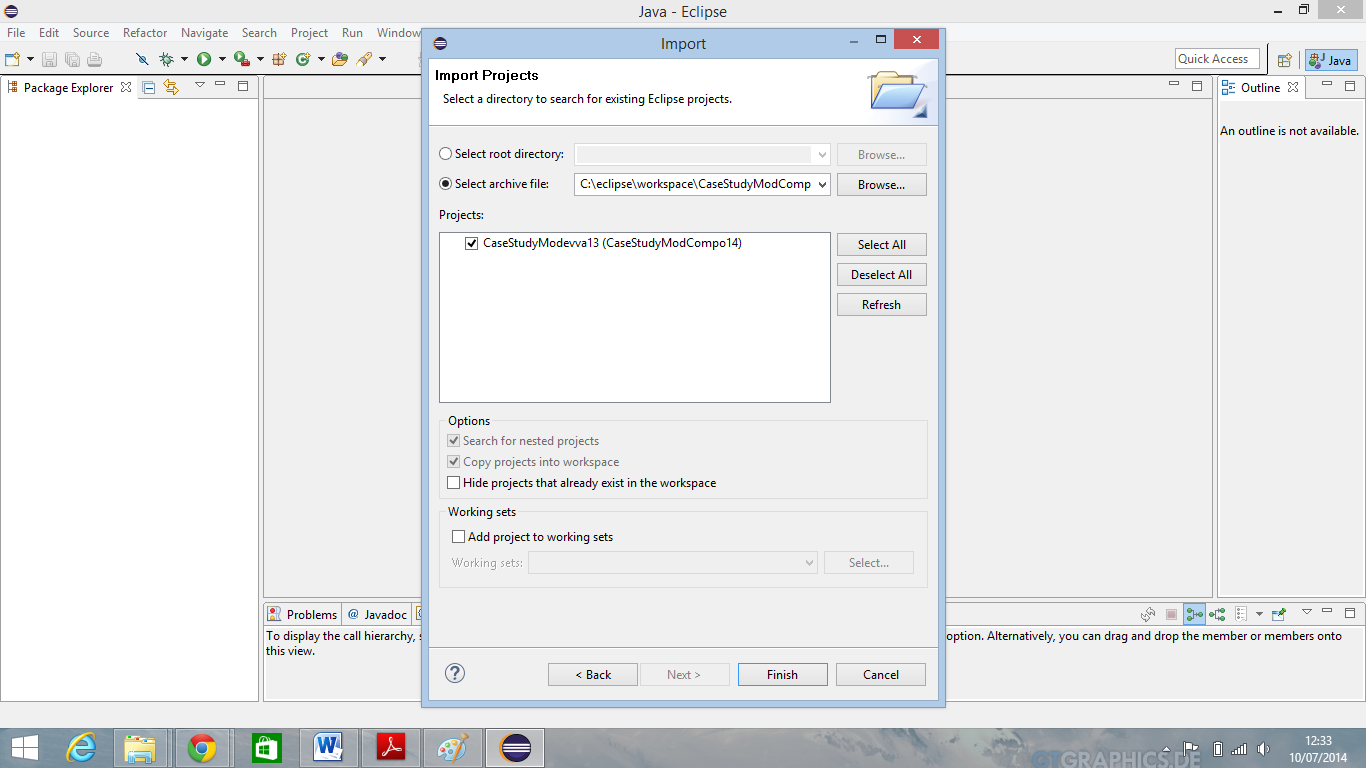Select the 'Select root directory' radio button
This screenshot has width=1366, height=768.
pyautogui.click(x=446, y=154)
